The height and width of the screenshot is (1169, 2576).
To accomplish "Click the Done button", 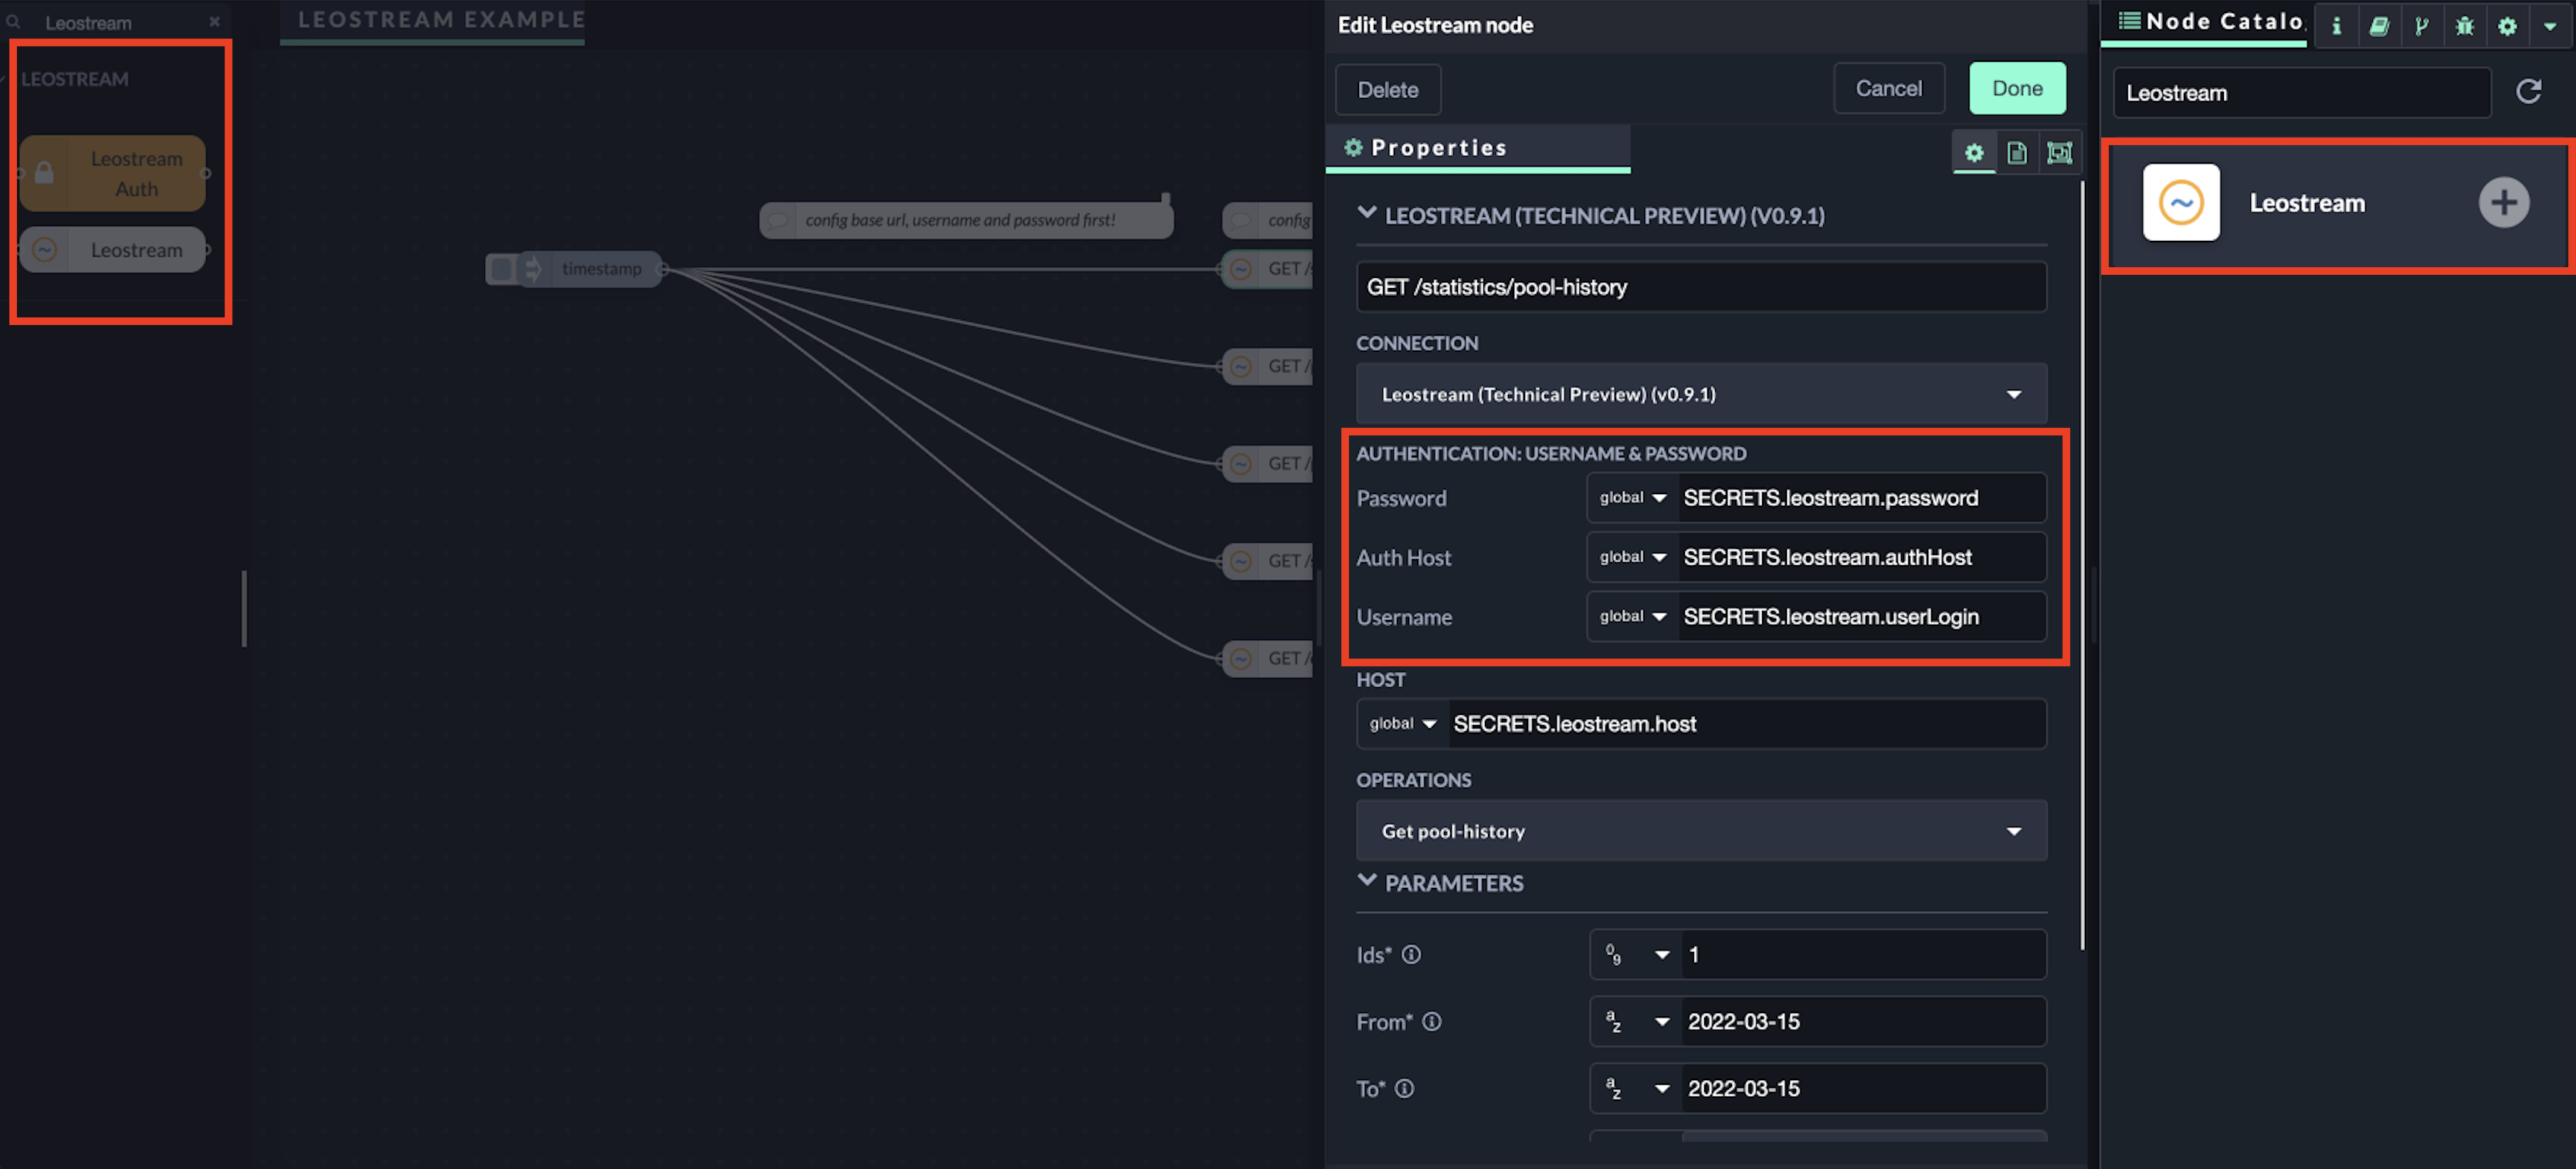I will tap(2016, 88).
